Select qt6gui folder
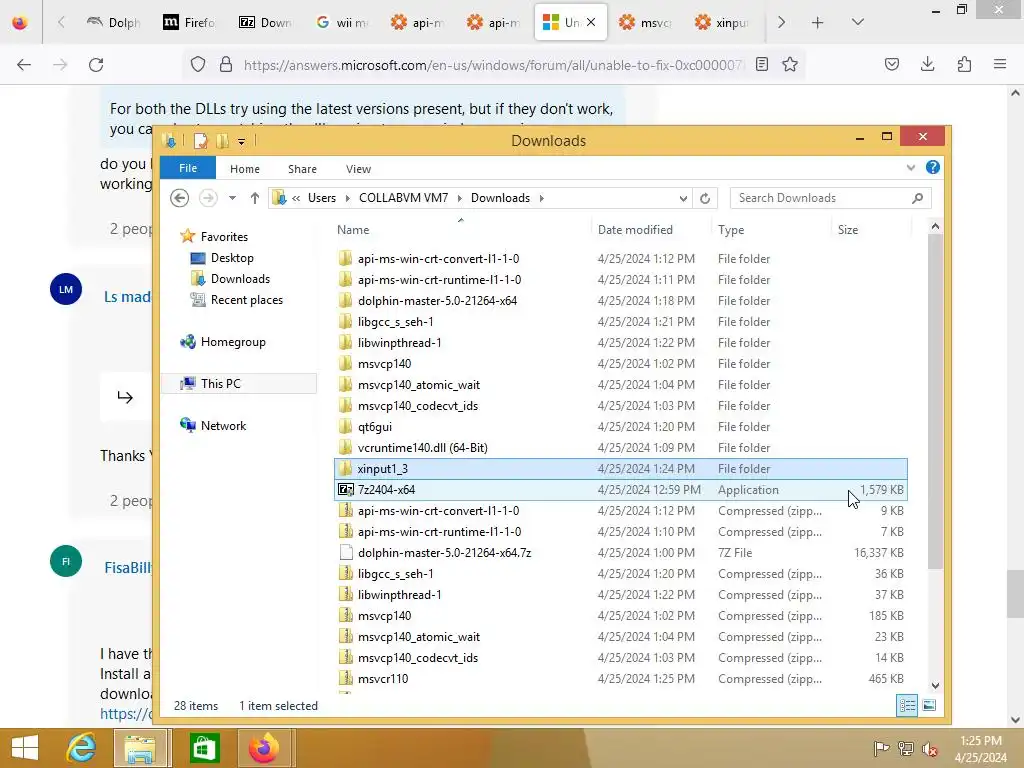This screenshot has width=1024, height=768. click(x=620, y=426)
